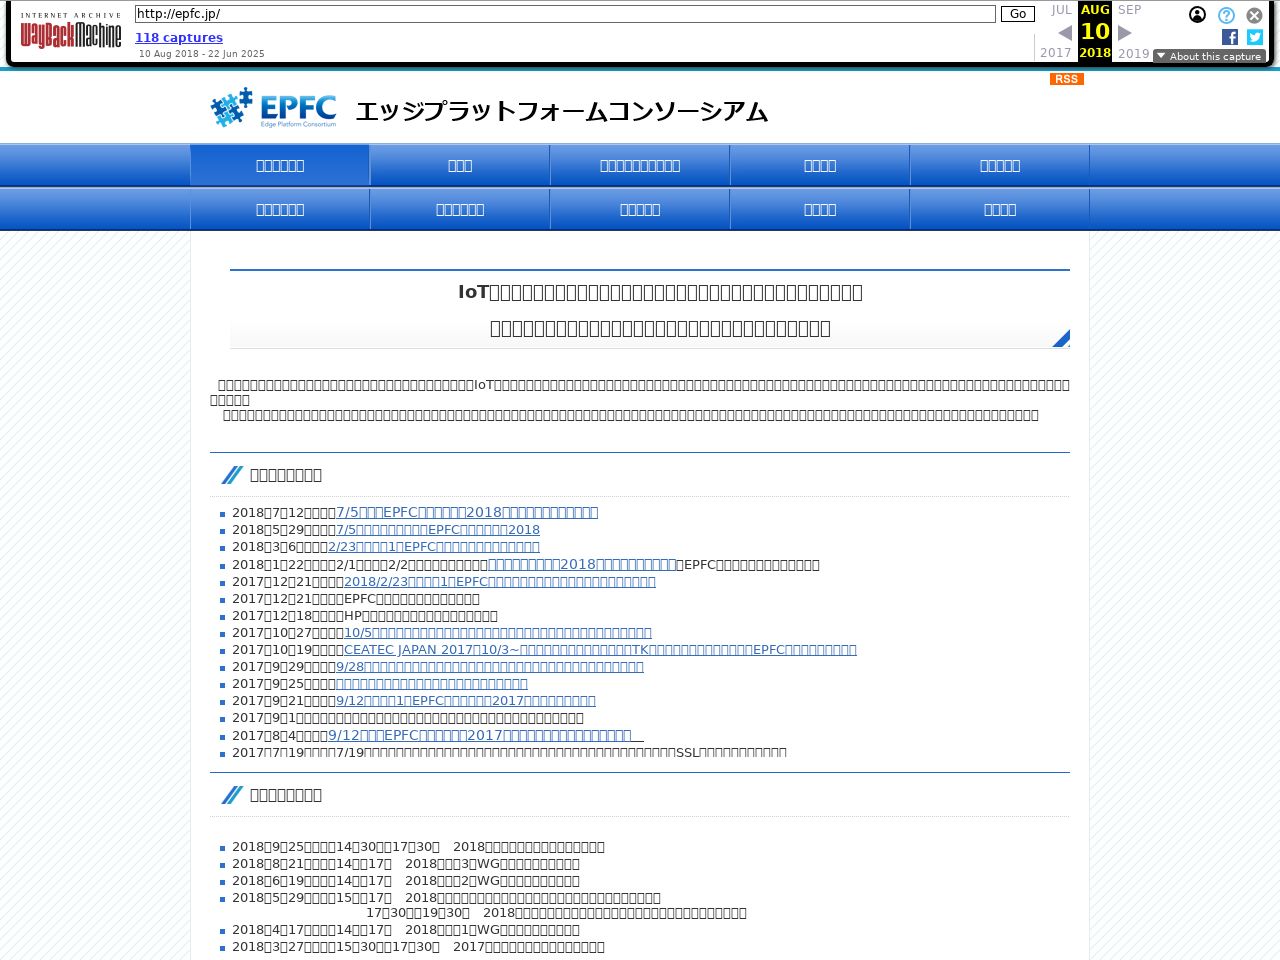
Task: Open the news link starting with 9/28
Action: coord(489,667)
